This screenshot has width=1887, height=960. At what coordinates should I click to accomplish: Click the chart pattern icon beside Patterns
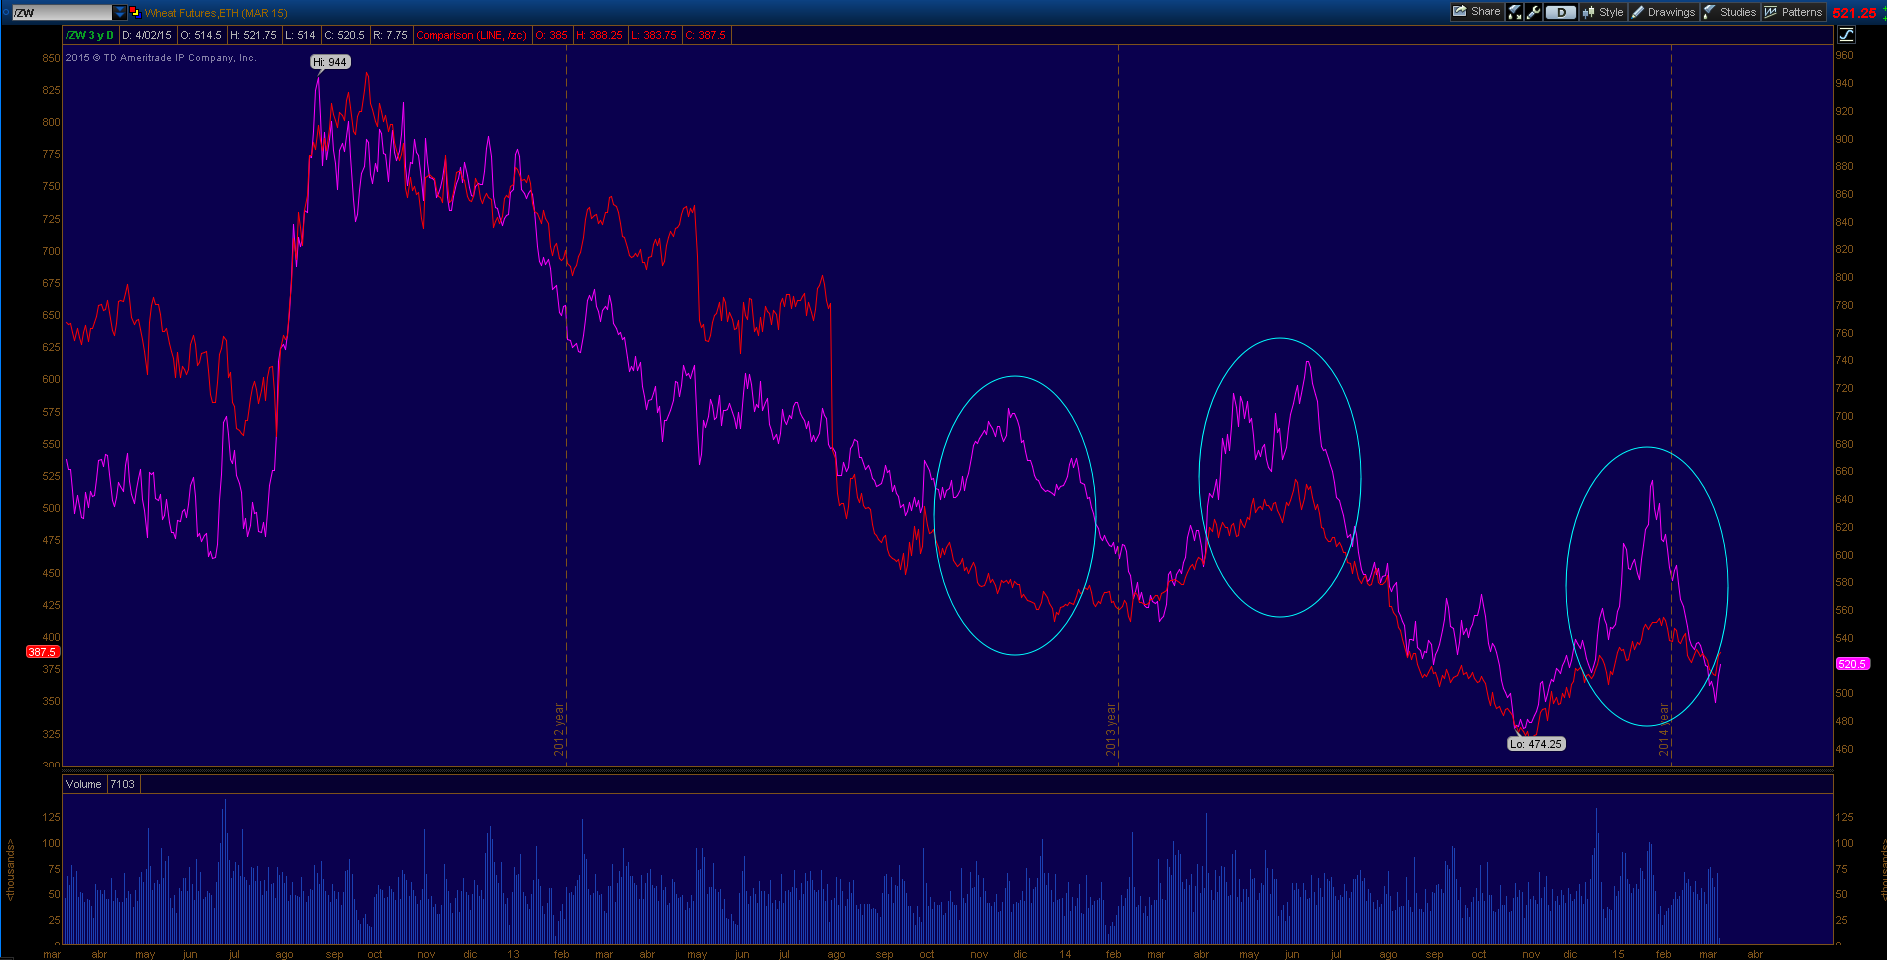pyautogui.click(x=1771, y=12)
